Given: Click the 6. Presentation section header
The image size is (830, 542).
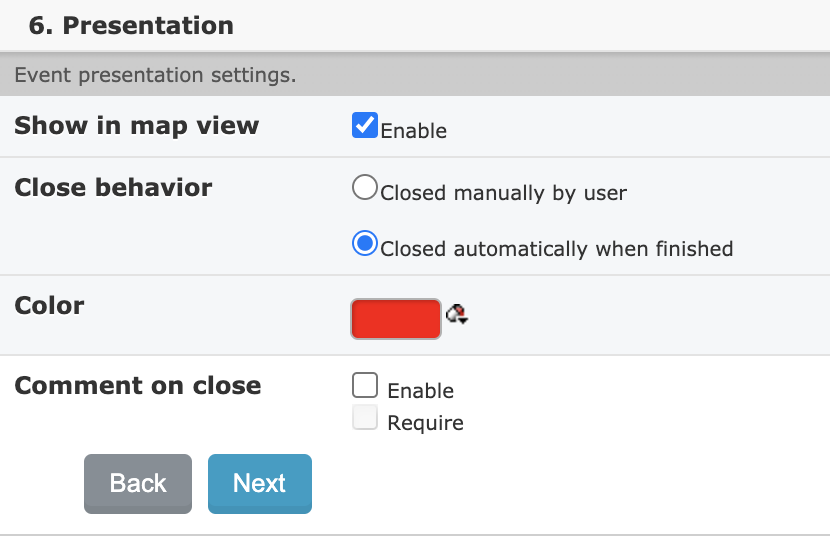Looking at the screenshot, I should [x=131, y=25].
